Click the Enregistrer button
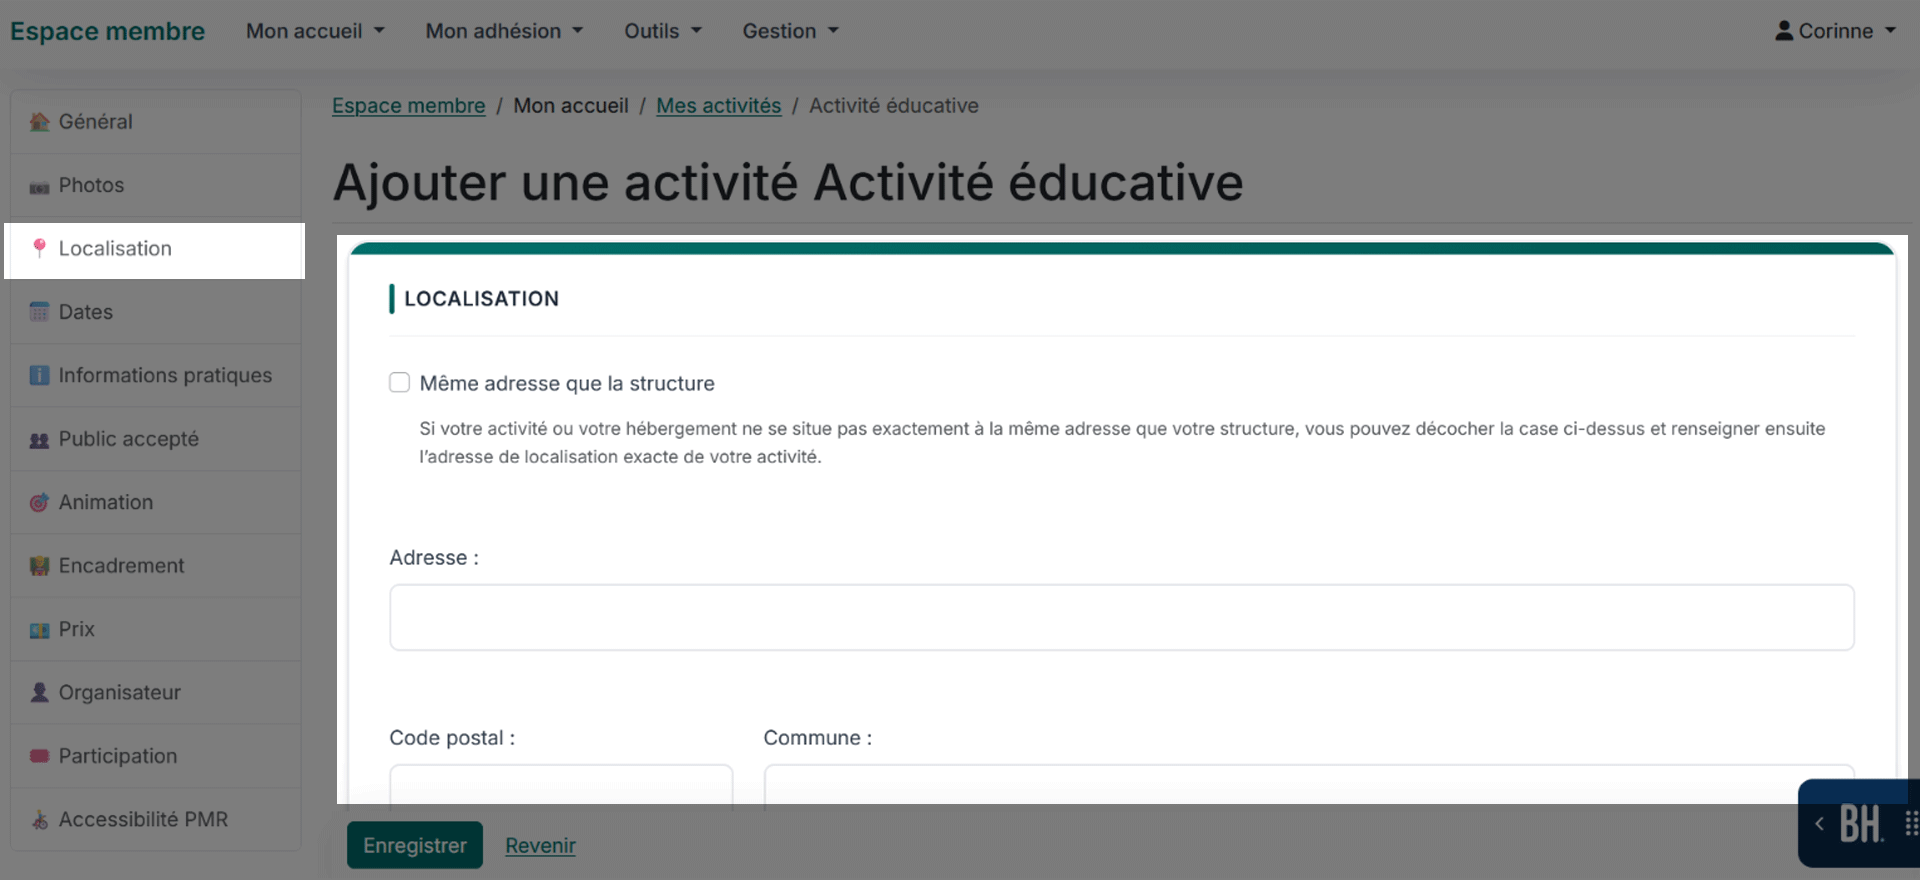The height and width of the screenshot is (880, 1920). [415, 845]
